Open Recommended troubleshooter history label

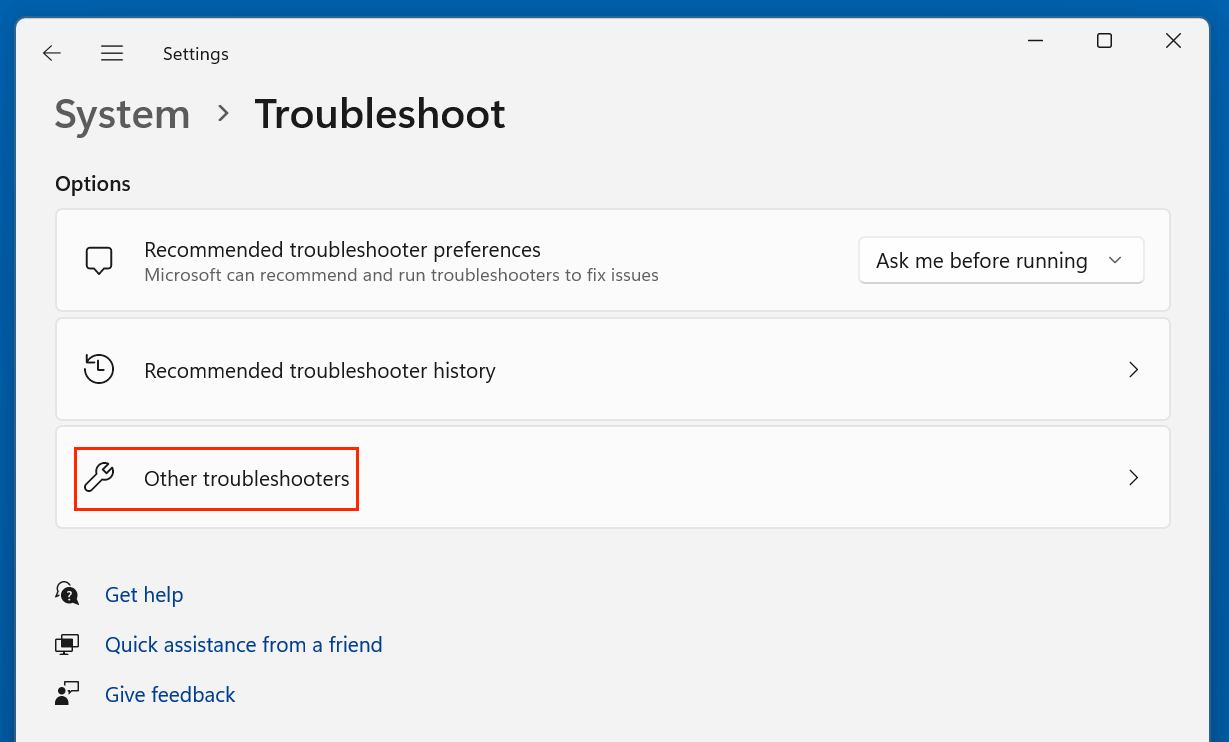pyautogui.click(x=319, y=371)
